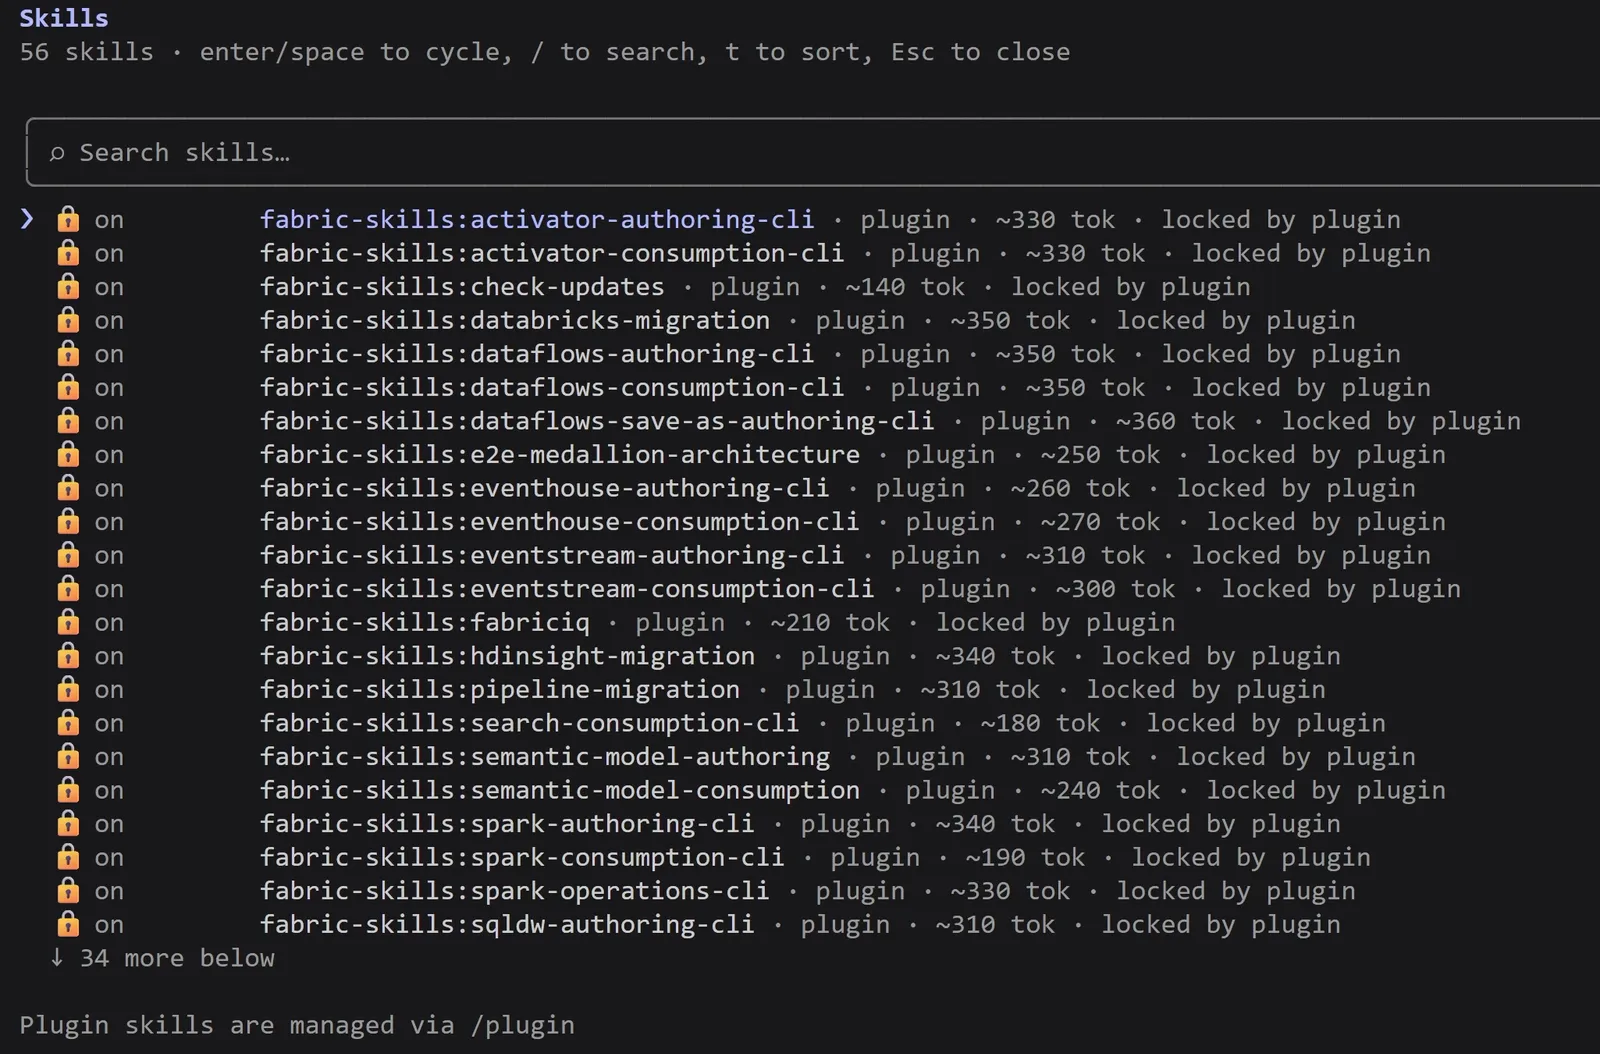This screenshot has height=1054, width=1600.
Task: Select the fabric-skills:spark-operations-cli skill name
Action: [515, 891]
